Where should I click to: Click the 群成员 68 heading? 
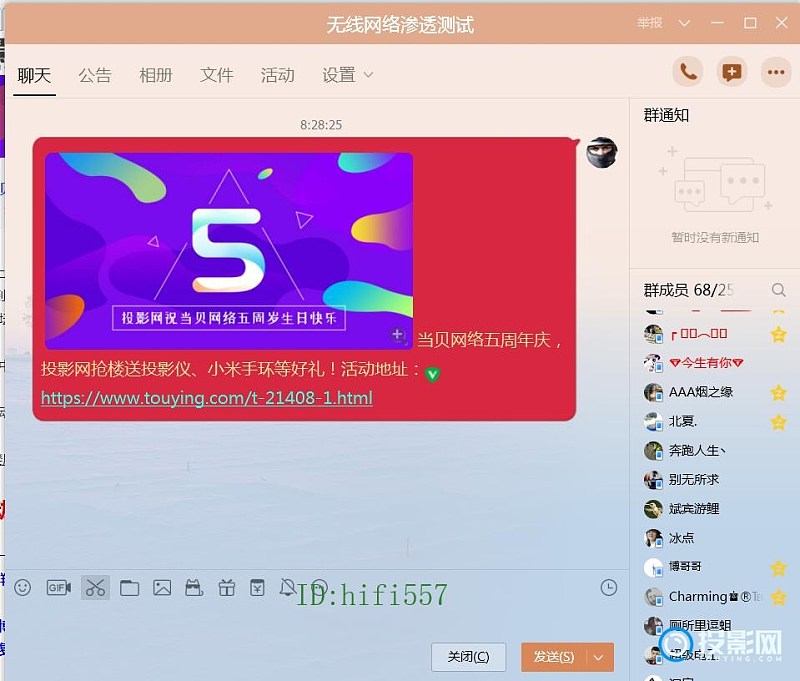[688, 290]
